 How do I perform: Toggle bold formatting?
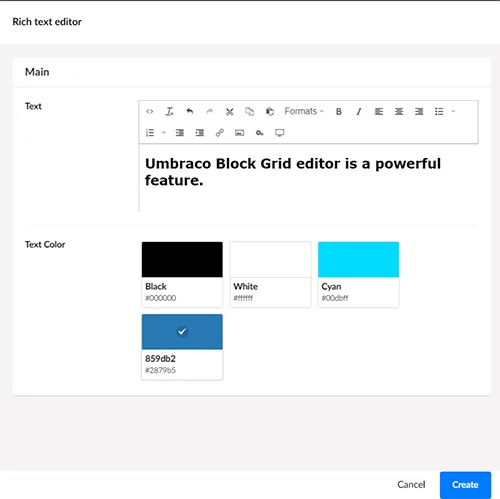(339, 111)
